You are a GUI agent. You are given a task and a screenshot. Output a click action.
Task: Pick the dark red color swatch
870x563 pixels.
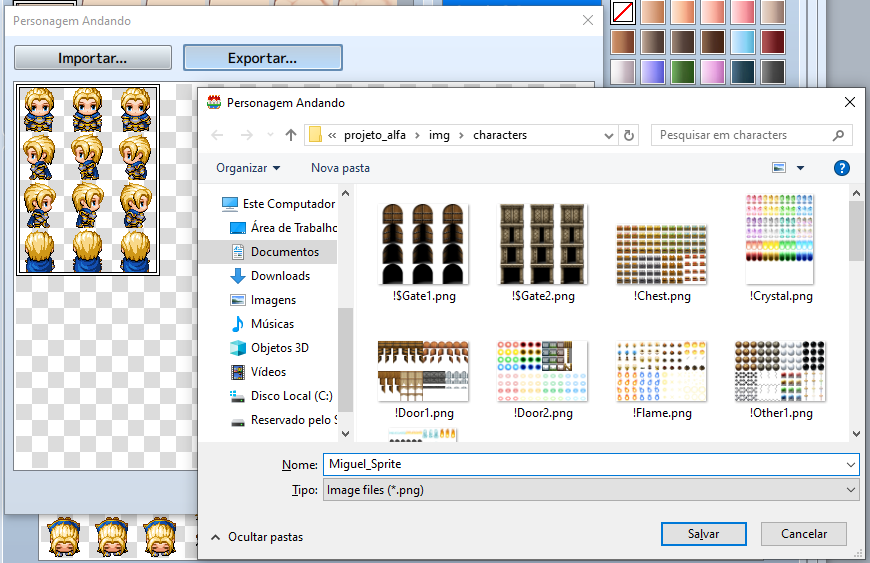tap(772, 42)
